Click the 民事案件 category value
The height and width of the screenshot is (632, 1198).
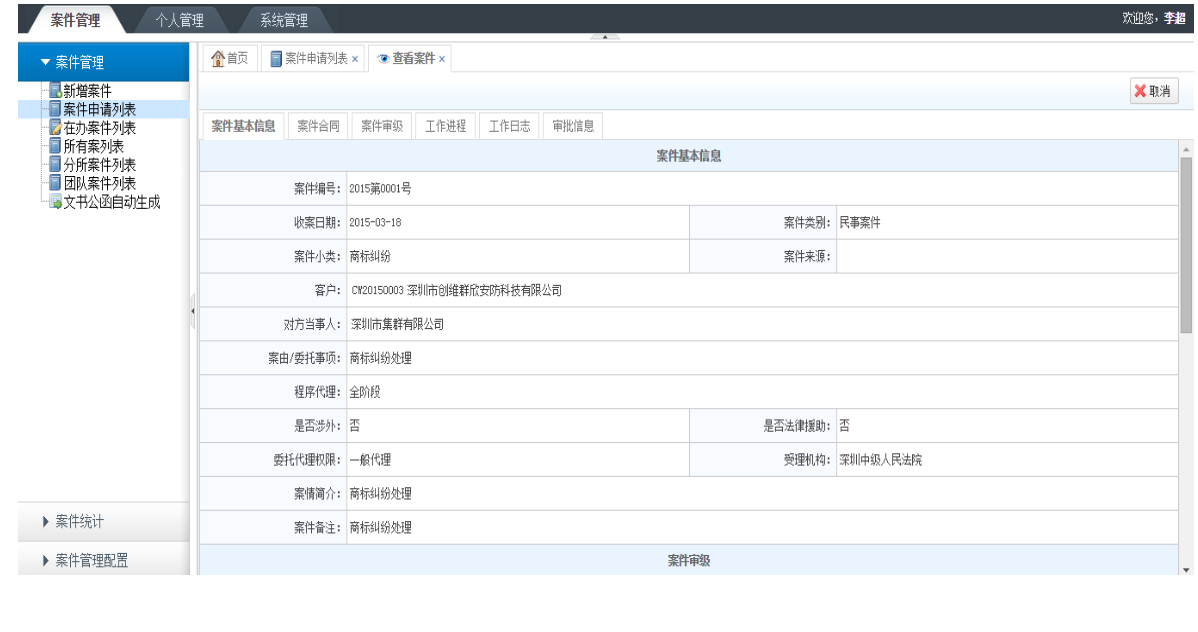pos(860,222)
